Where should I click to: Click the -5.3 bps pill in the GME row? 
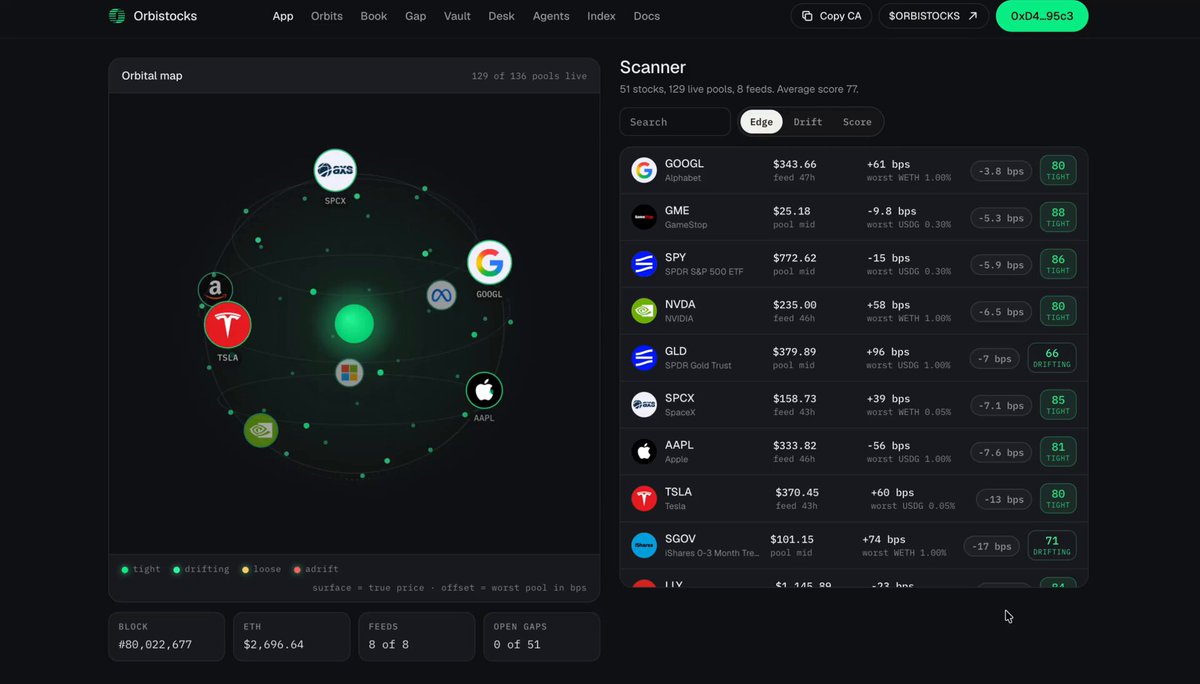click(1001, 218)
